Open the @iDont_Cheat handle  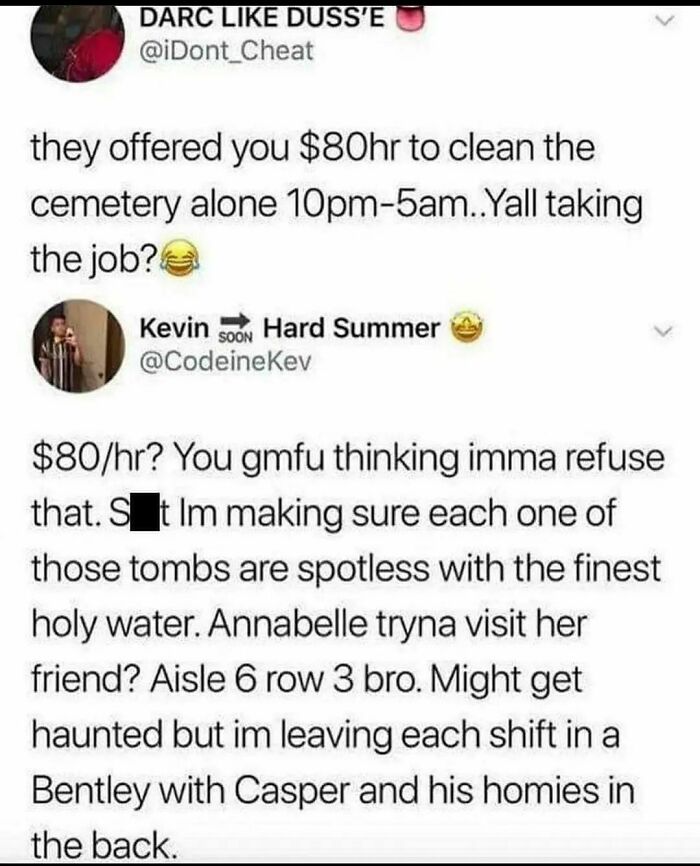227,51
